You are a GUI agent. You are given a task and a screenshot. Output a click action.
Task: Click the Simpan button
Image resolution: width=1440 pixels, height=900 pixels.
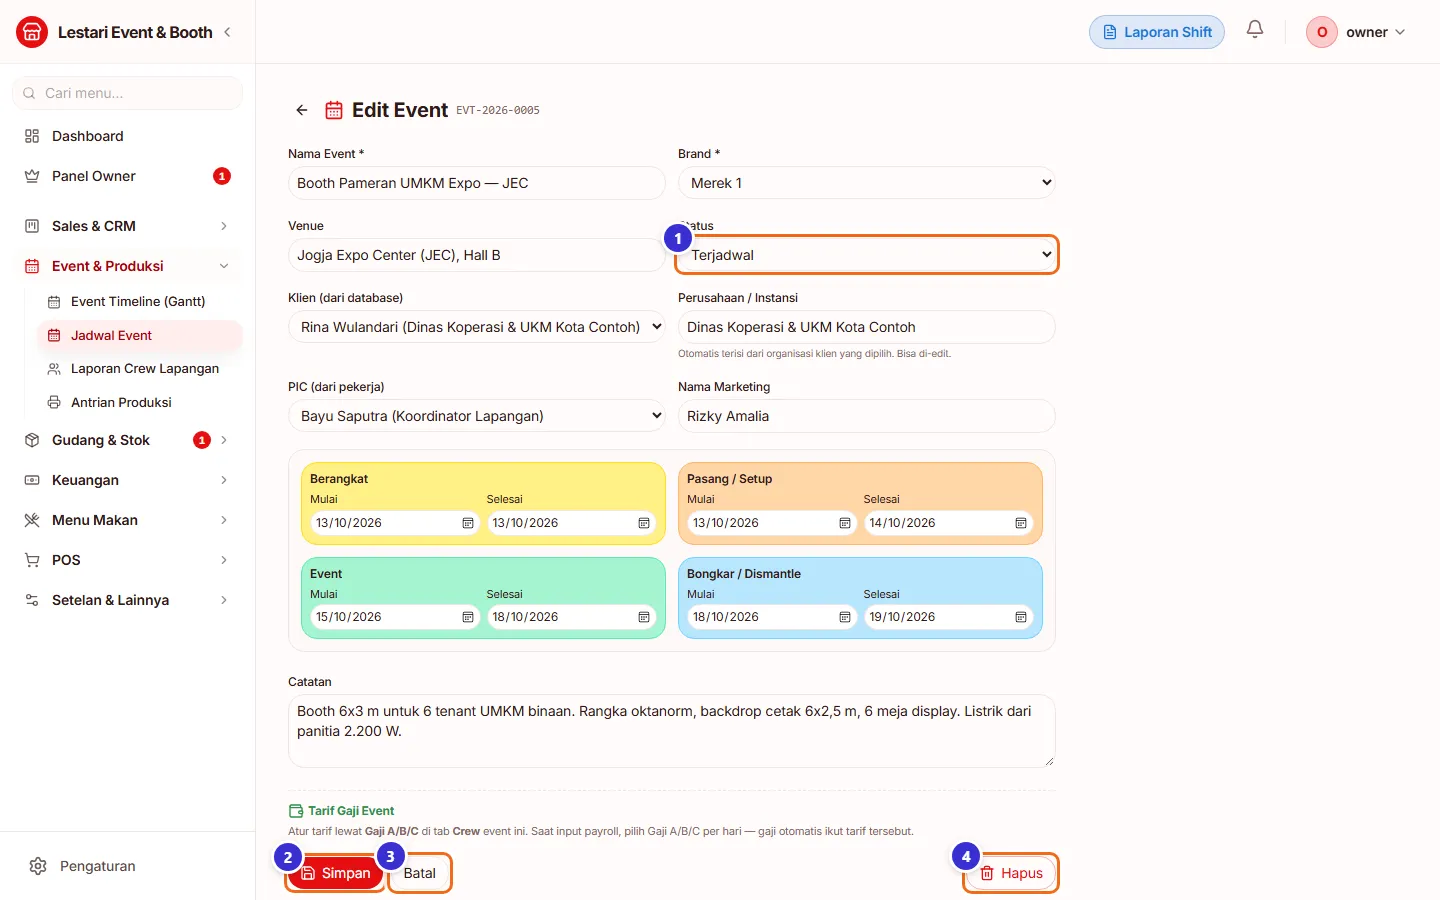coord(335,873)
